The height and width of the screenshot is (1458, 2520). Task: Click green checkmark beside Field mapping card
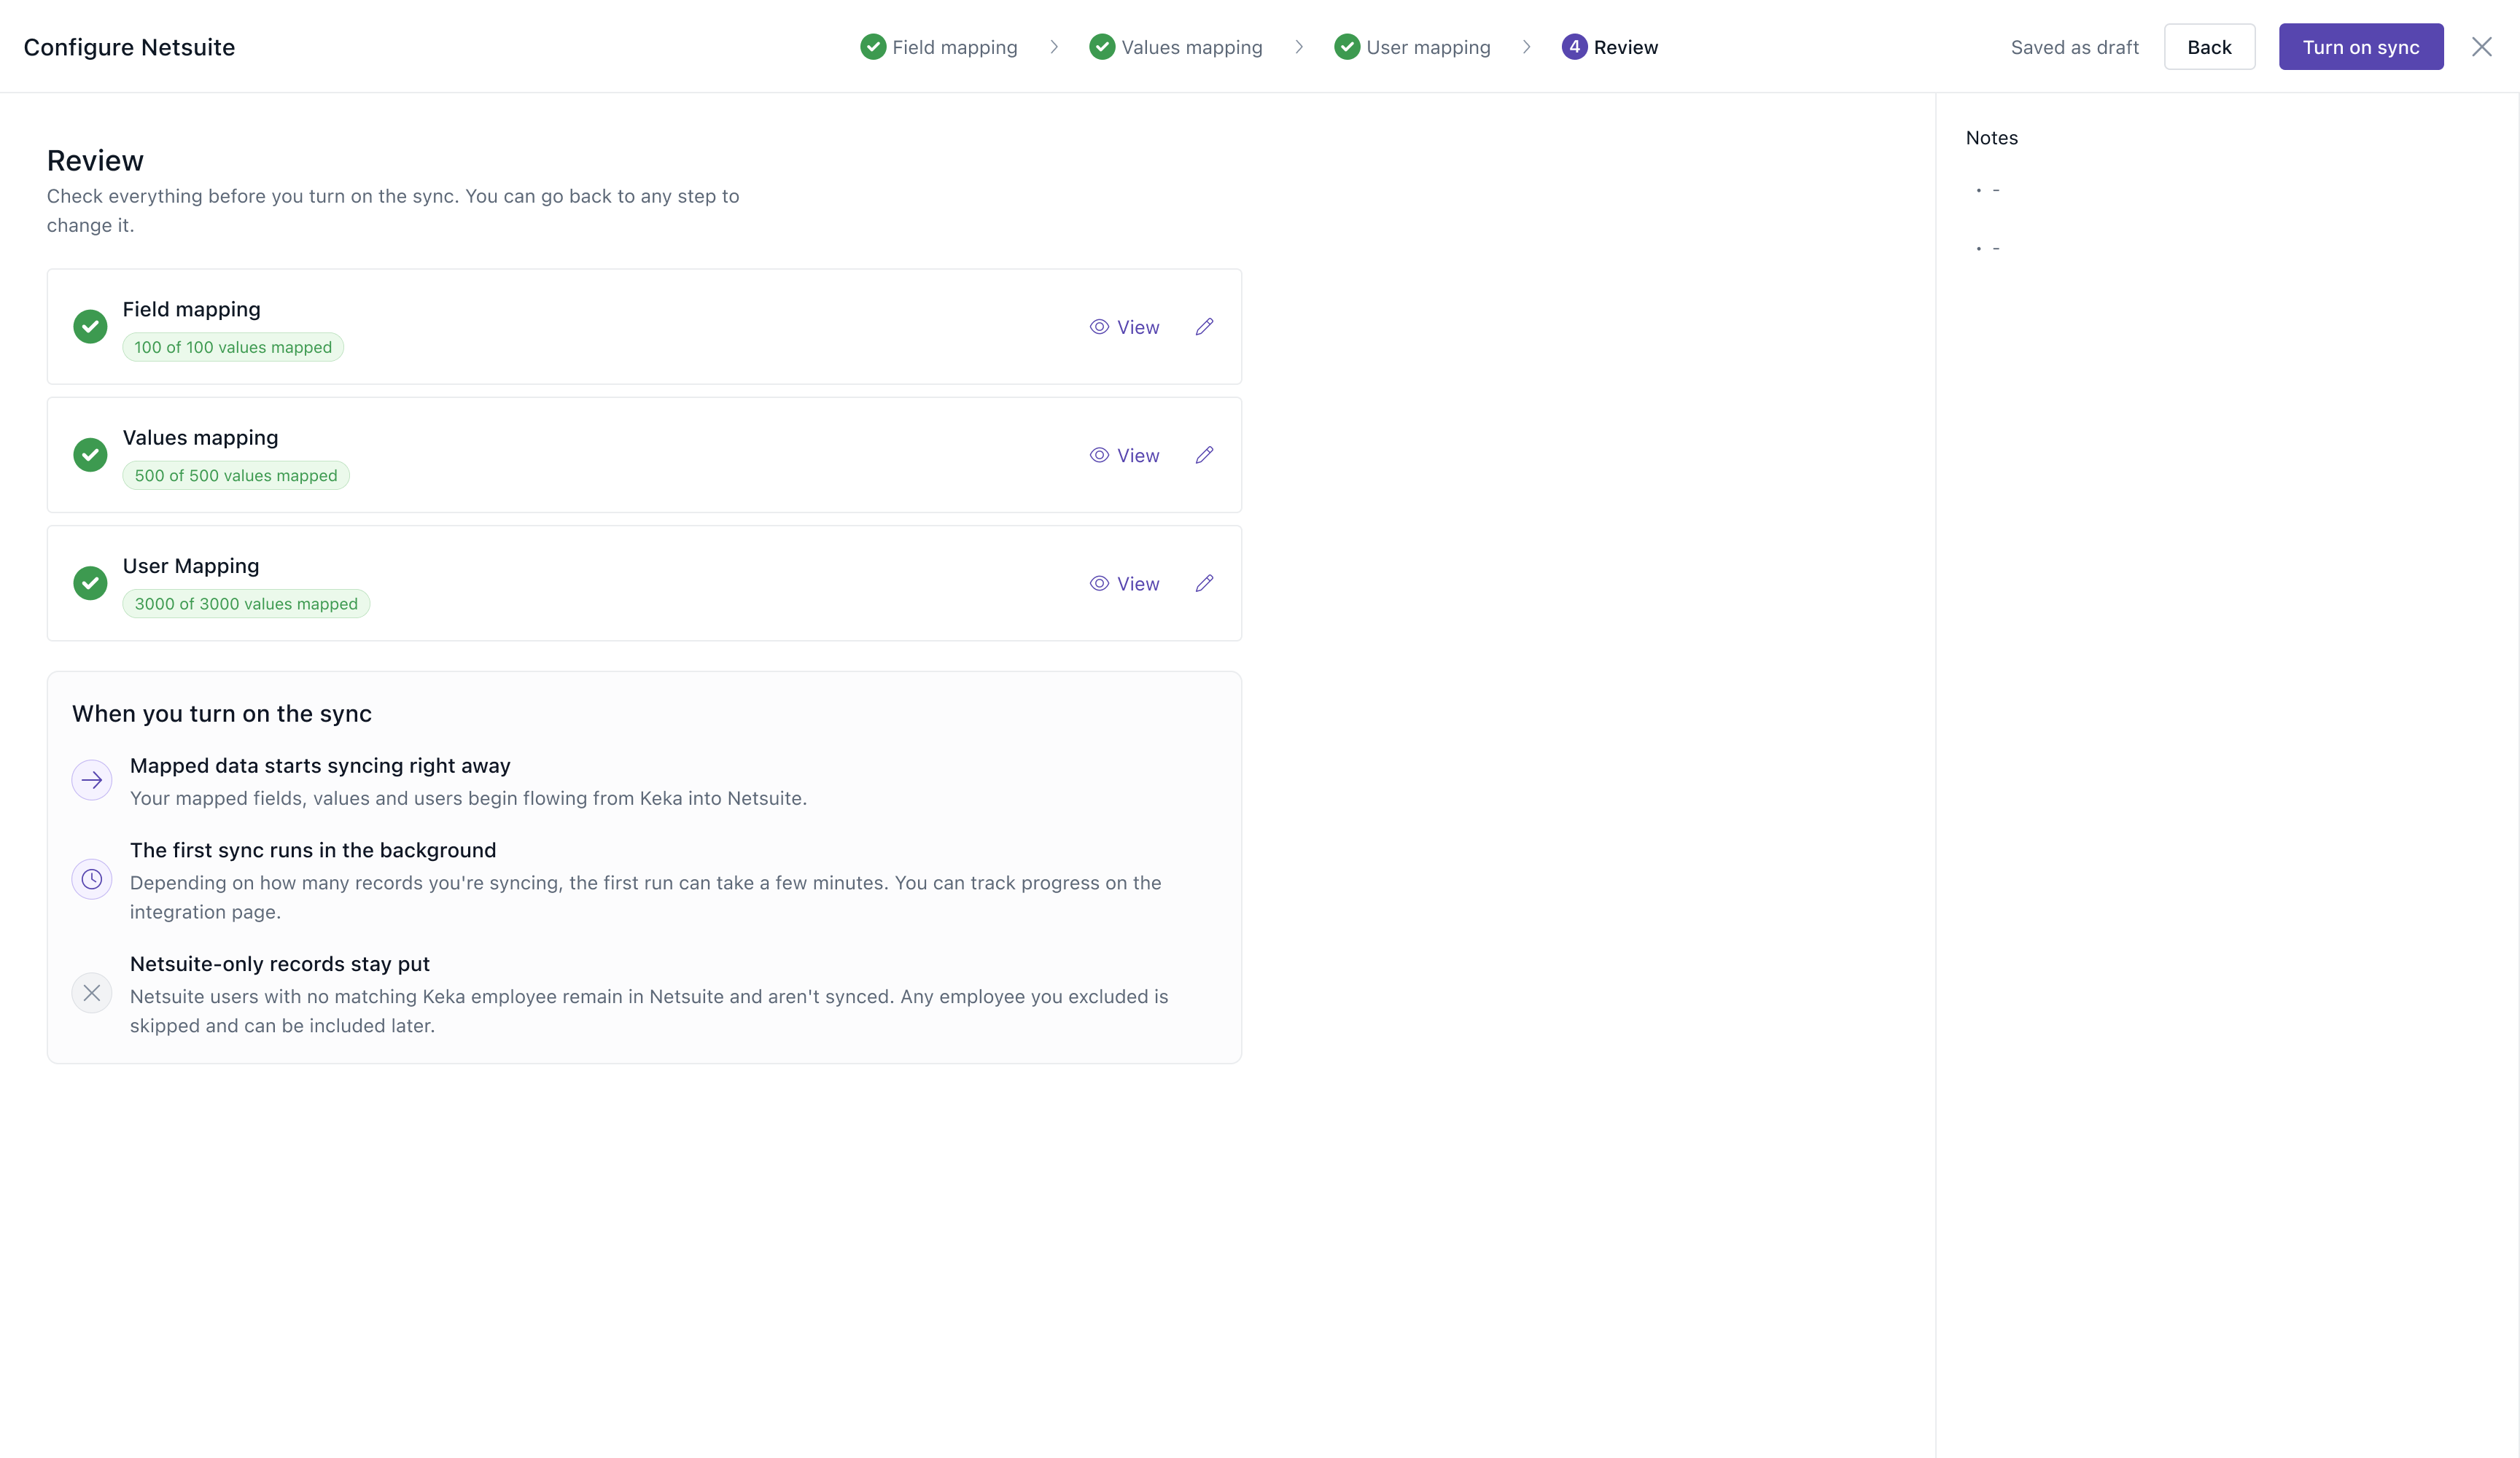coord(90,326)
